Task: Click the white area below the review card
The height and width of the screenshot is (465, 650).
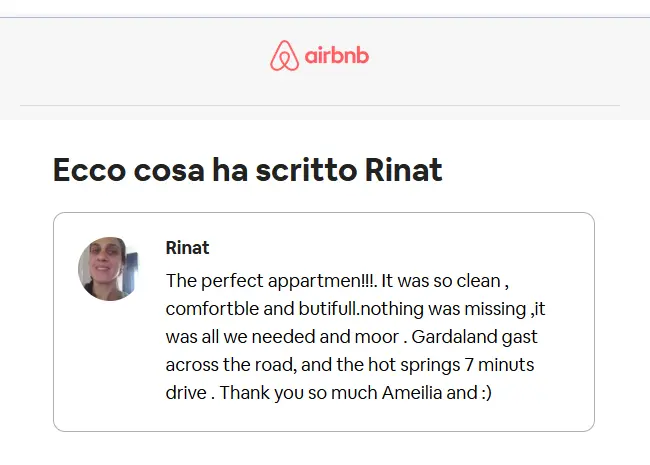Action: pos(323,449)
